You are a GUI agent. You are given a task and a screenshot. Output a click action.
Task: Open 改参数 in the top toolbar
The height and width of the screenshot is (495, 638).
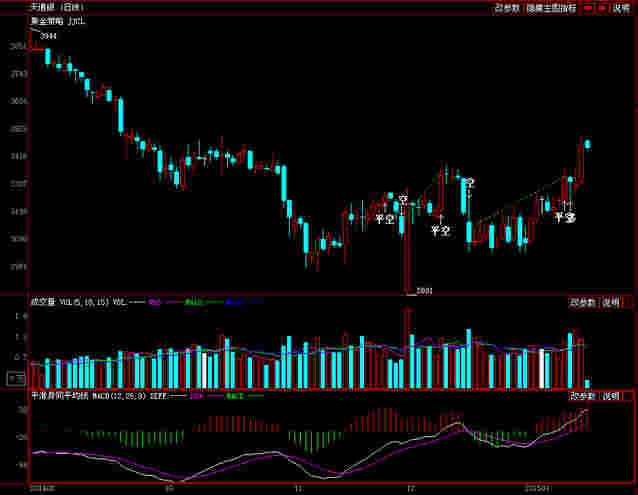click(508, 7)
